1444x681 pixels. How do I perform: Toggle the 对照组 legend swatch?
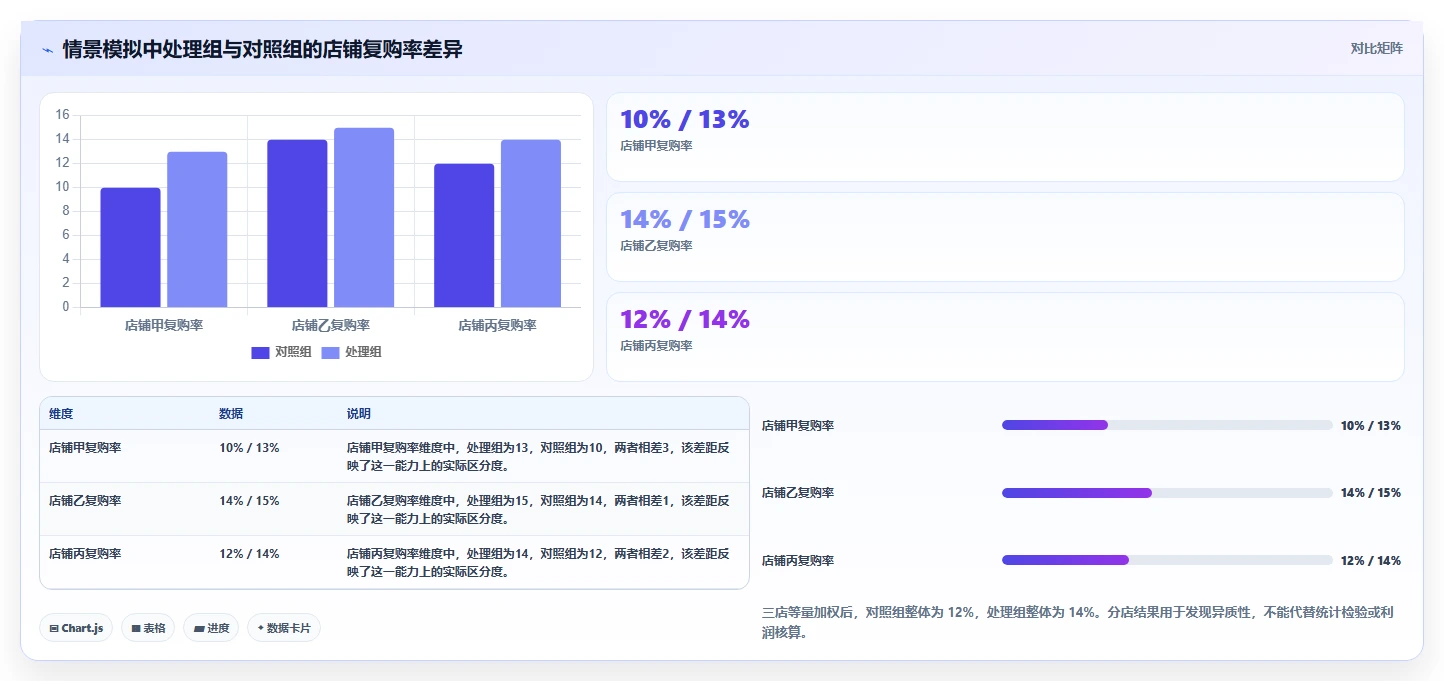coord(260,352)
